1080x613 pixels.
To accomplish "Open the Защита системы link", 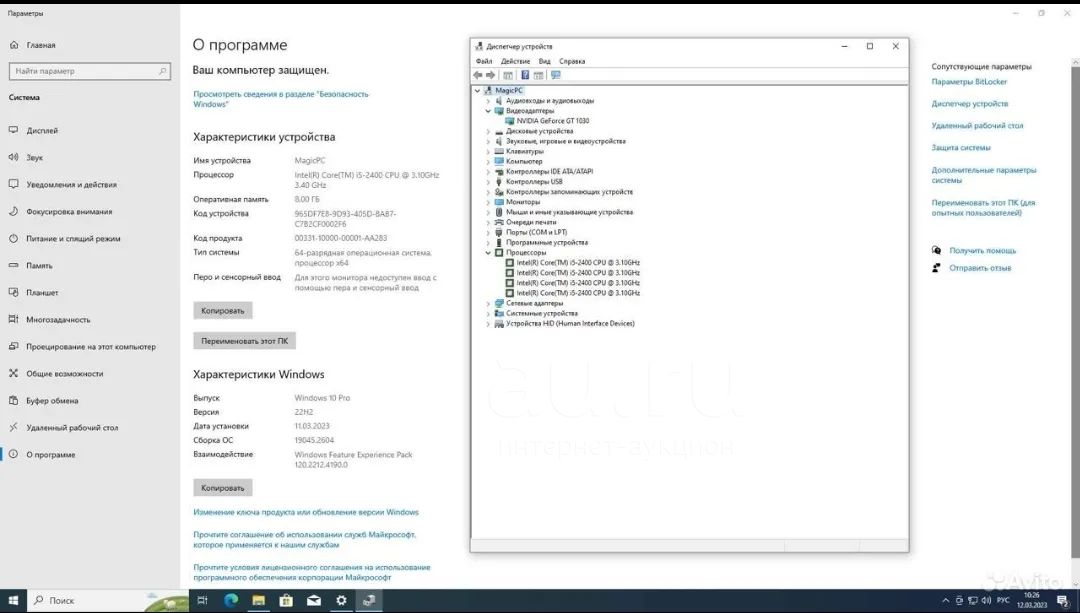I will pyautogui.click(x=961, y=147).
